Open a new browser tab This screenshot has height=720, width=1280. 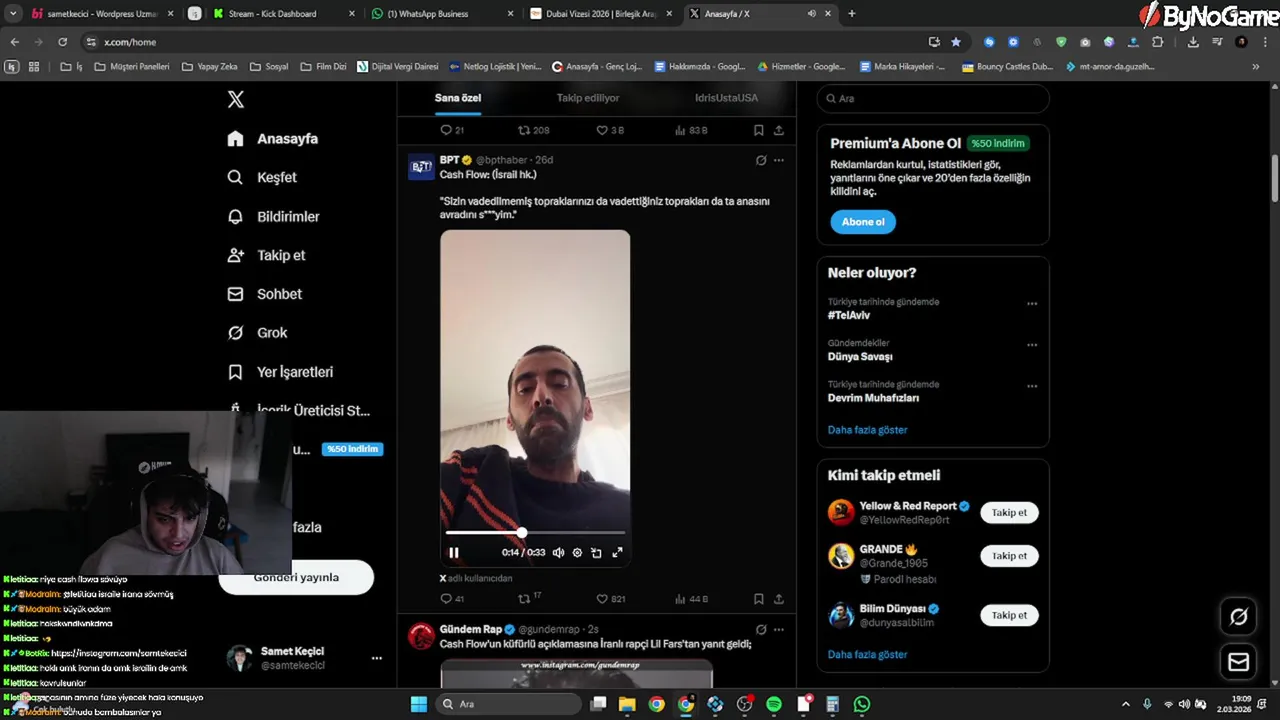click(x=852, y=14)
